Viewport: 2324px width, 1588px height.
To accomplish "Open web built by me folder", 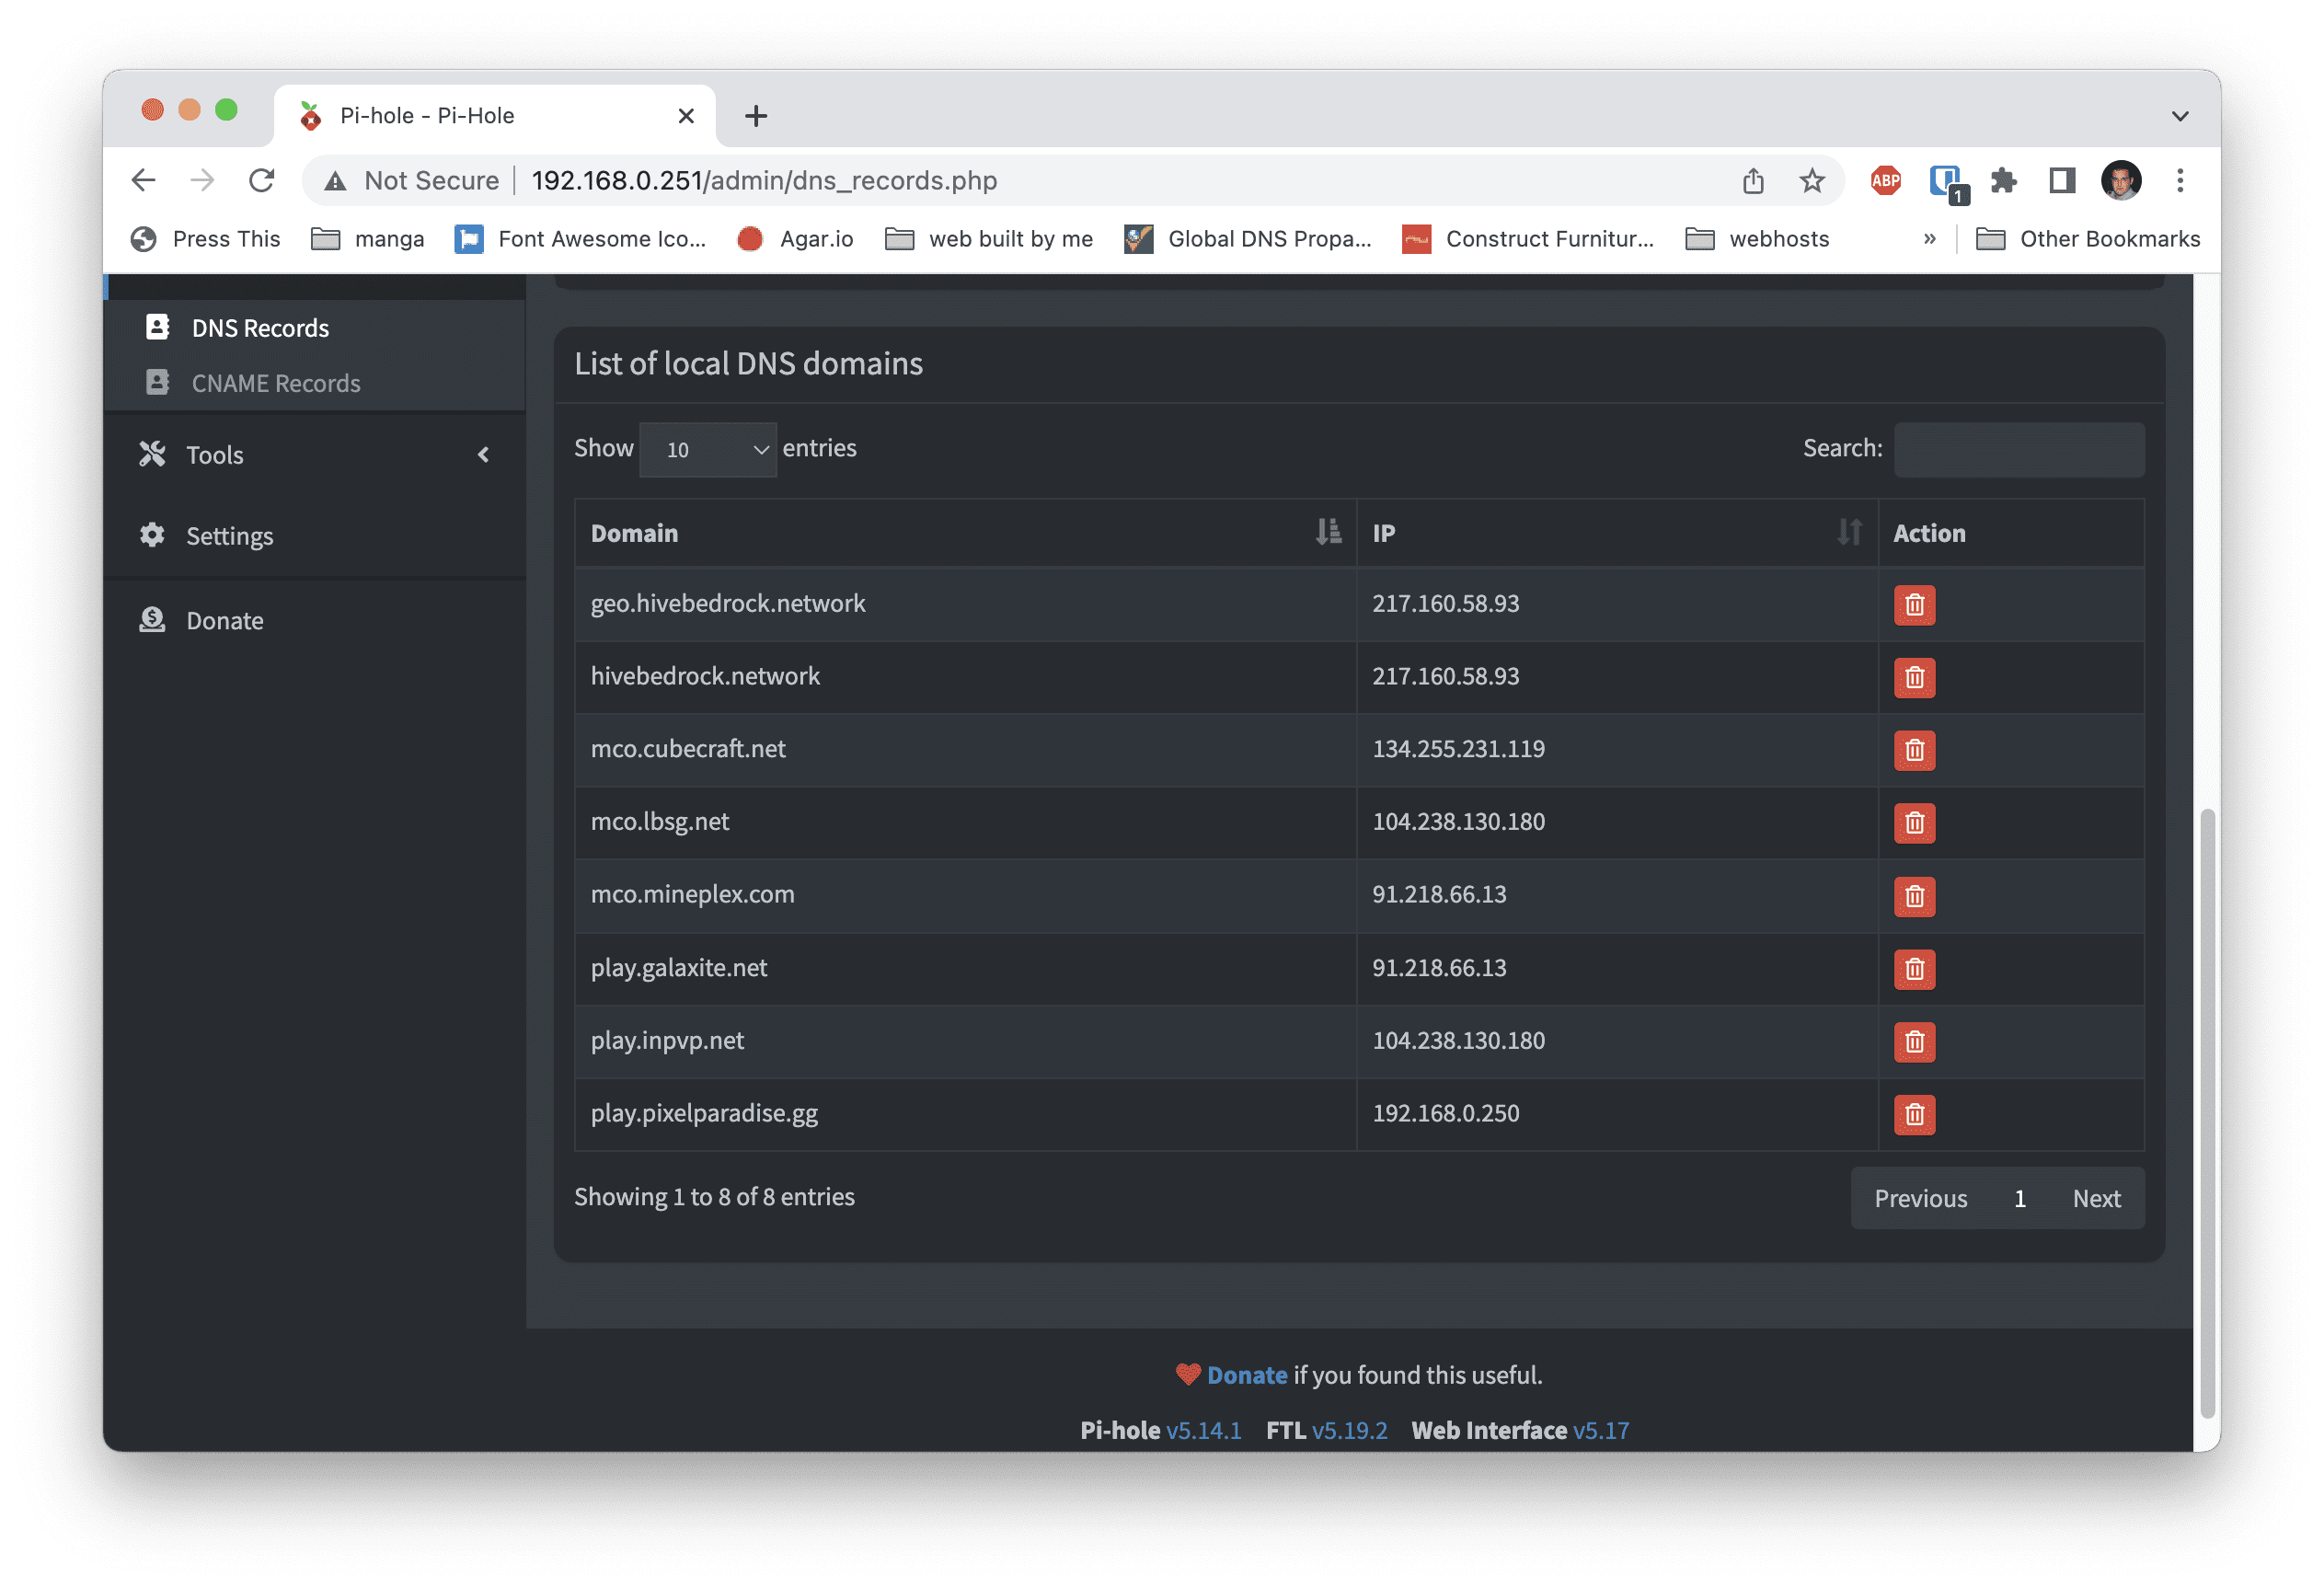I will pos(990,239).
